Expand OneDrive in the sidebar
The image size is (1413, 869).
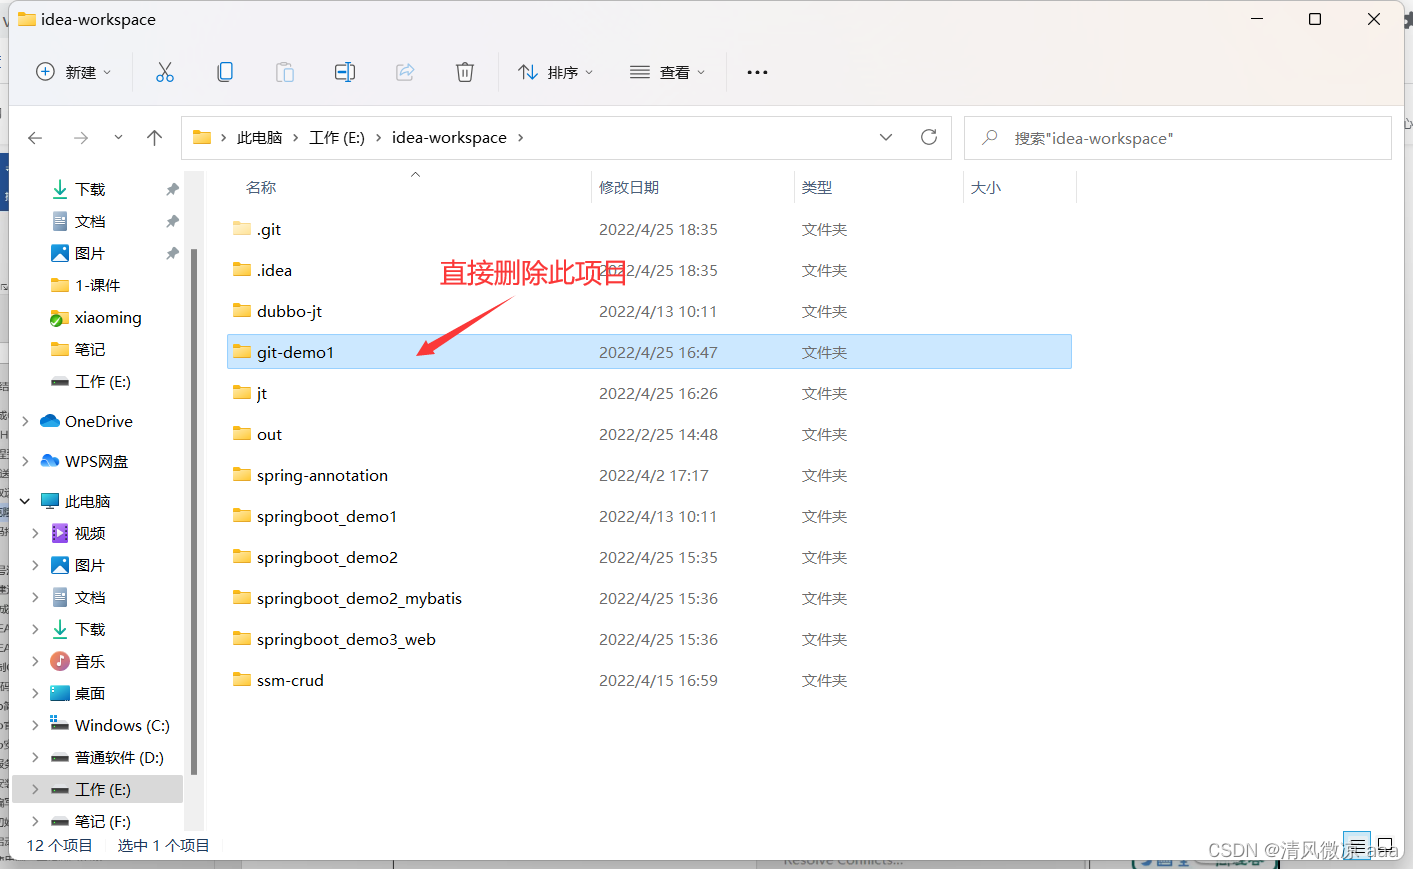pyautogui.click(x=23, y=421)
